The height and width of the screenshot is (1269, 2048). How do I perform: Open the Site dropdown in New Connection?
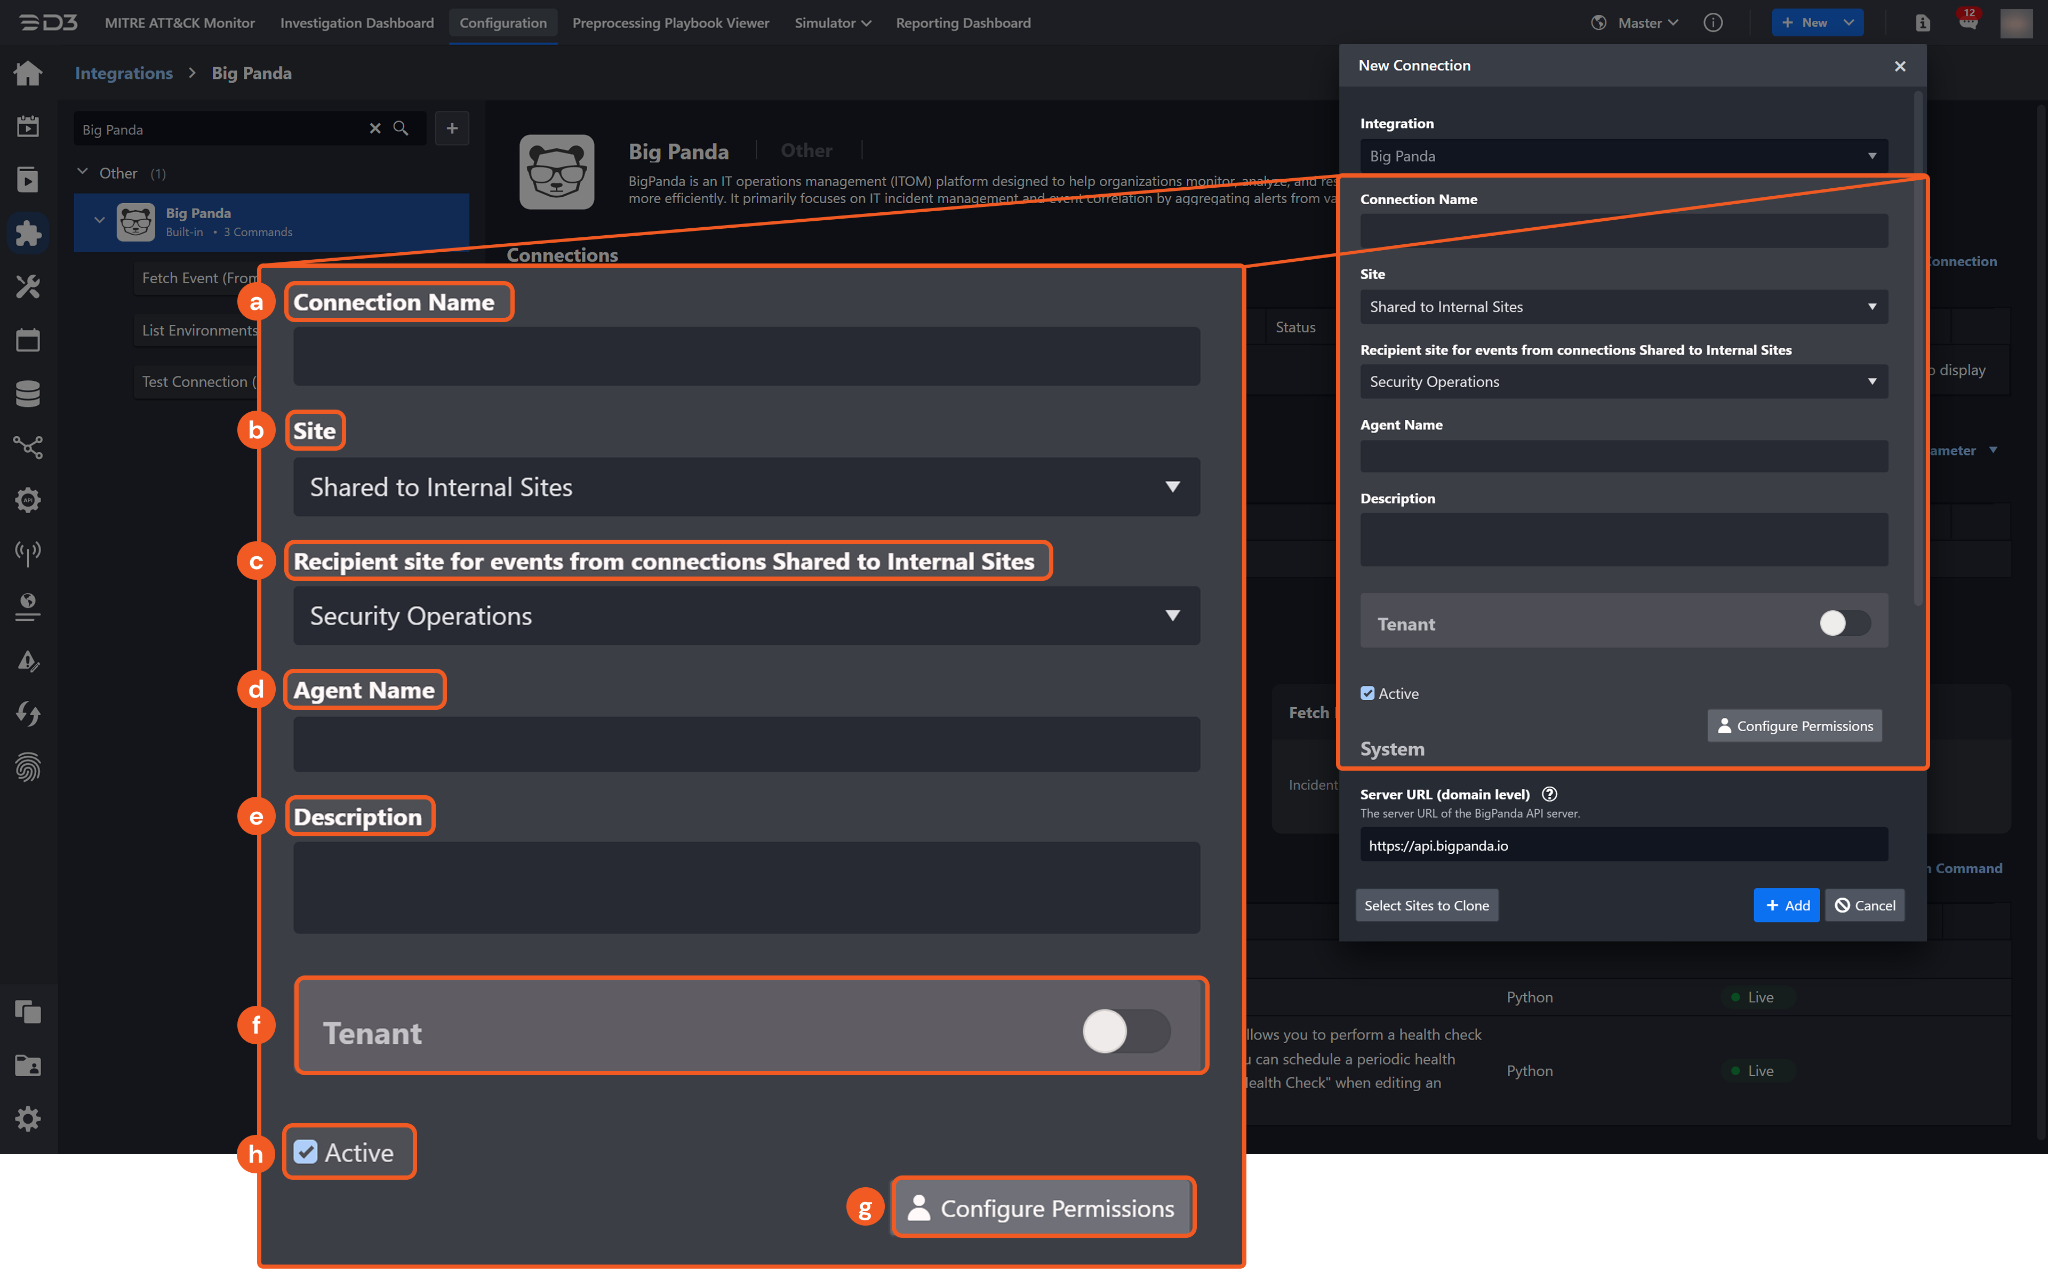(1623, 307)
